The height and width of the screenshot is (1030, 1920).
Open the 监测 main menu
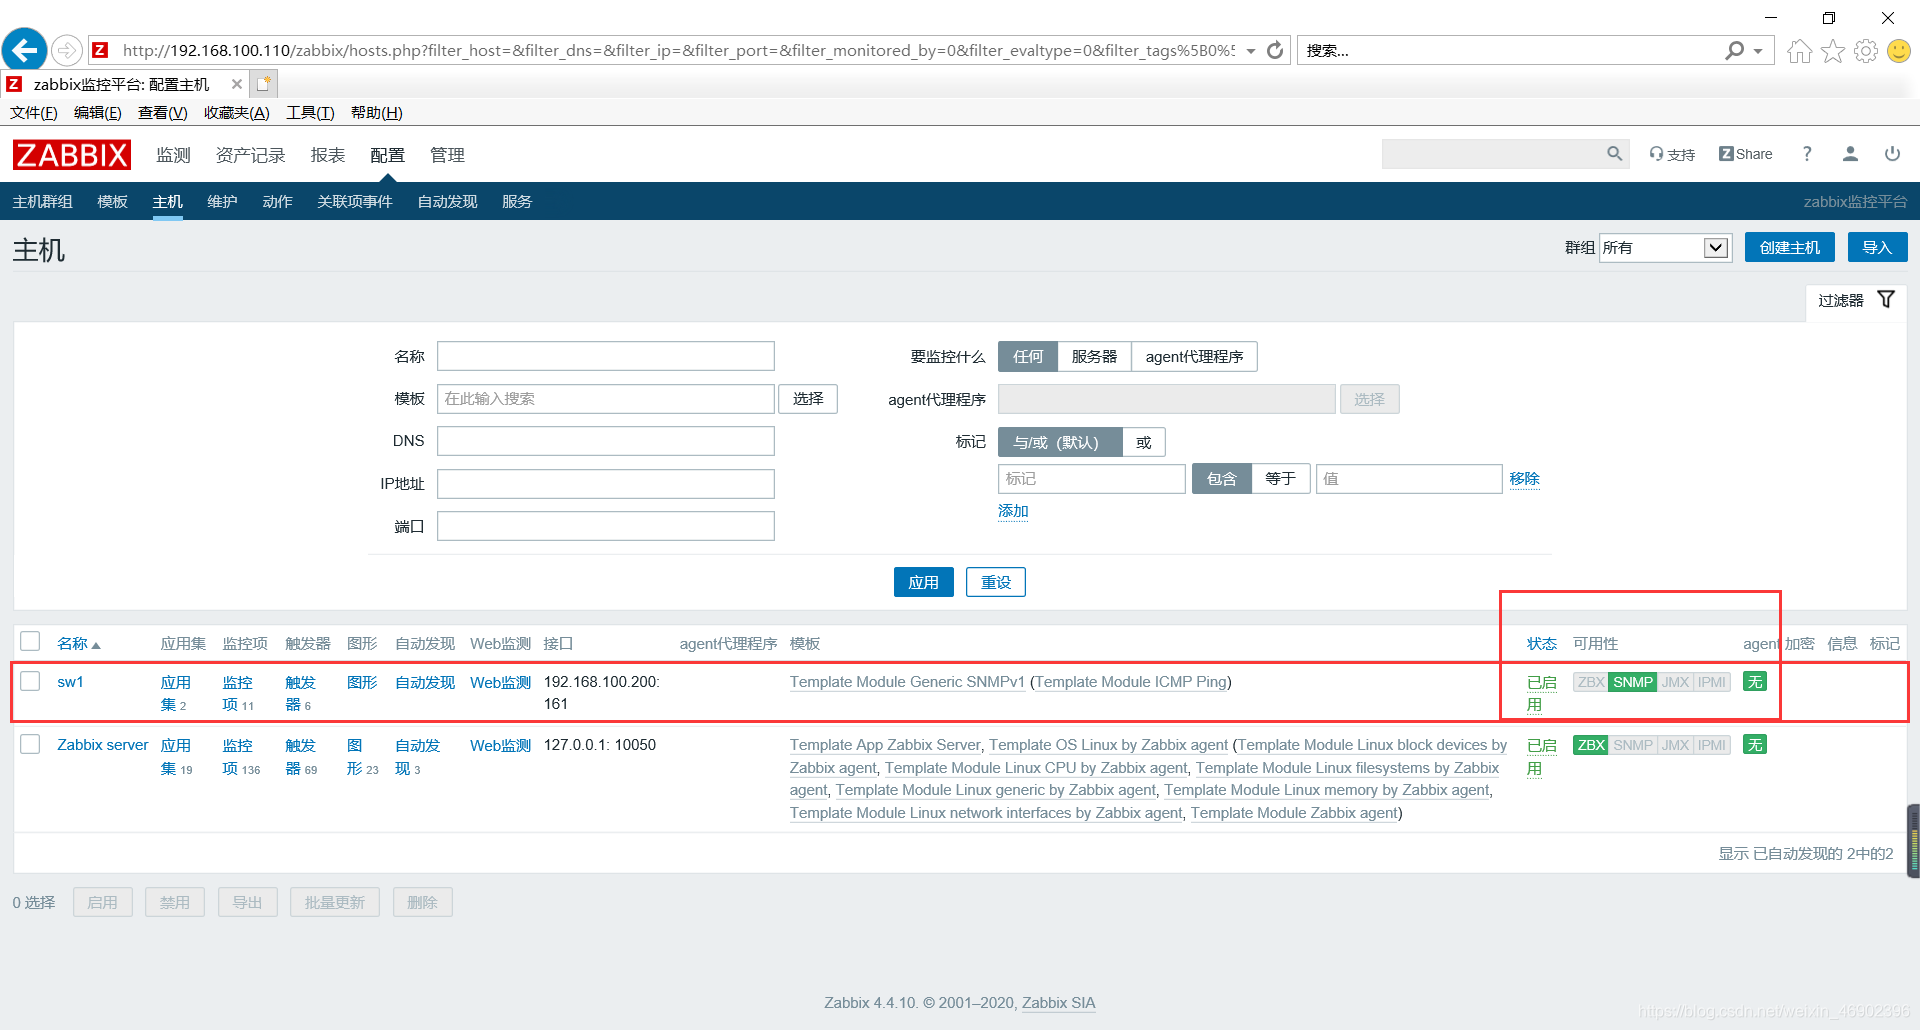(x=173, y=155)
